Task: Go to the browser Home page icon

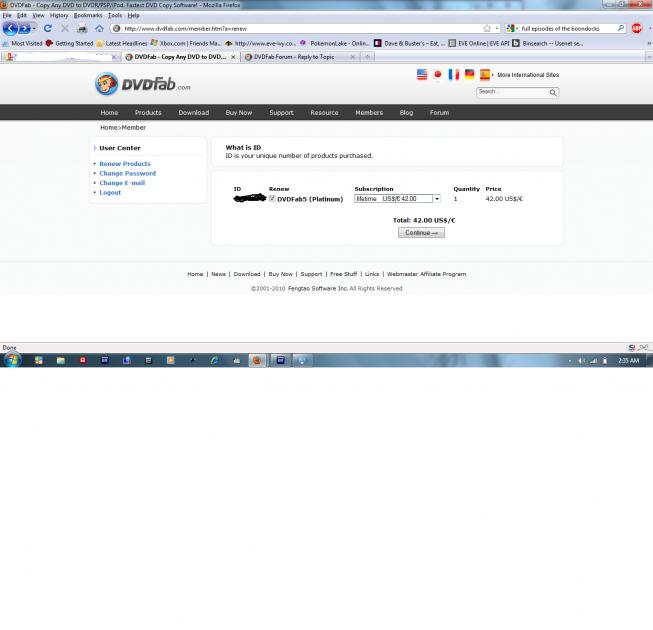Action: (99, 28)
